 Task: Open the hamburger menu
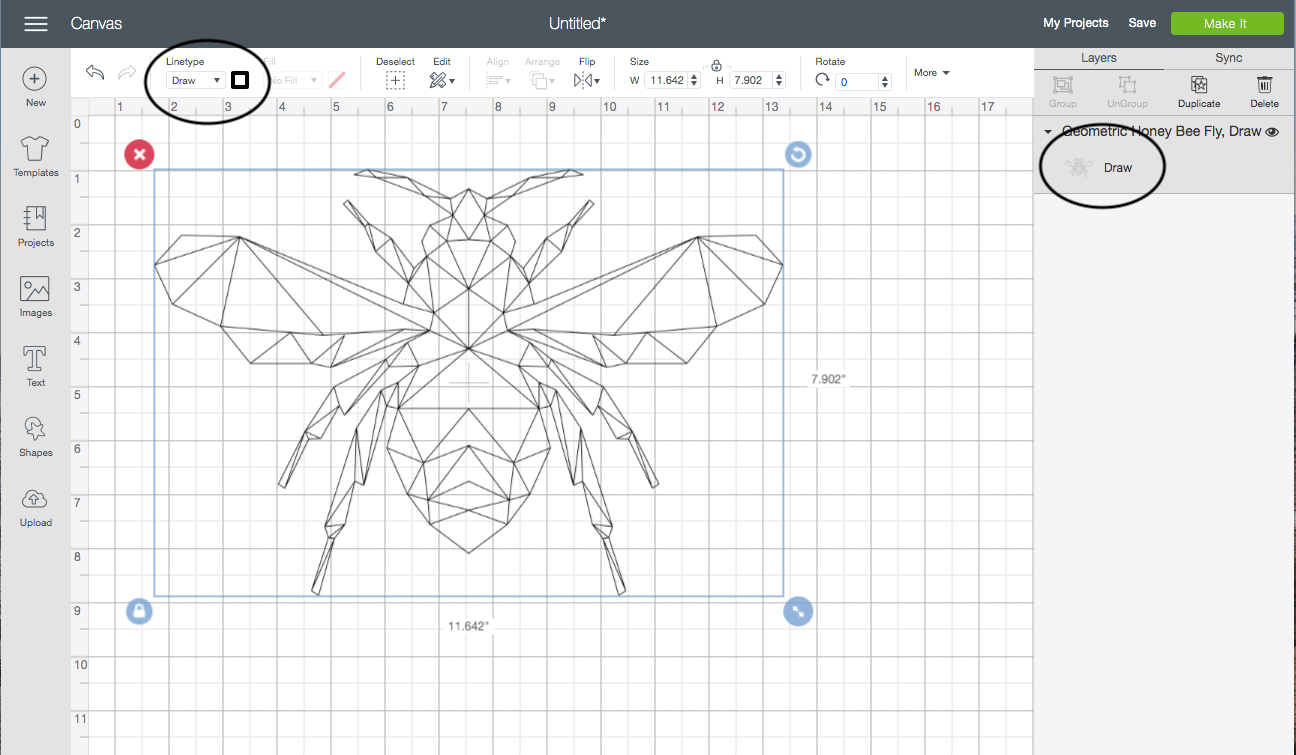(36, 23)
